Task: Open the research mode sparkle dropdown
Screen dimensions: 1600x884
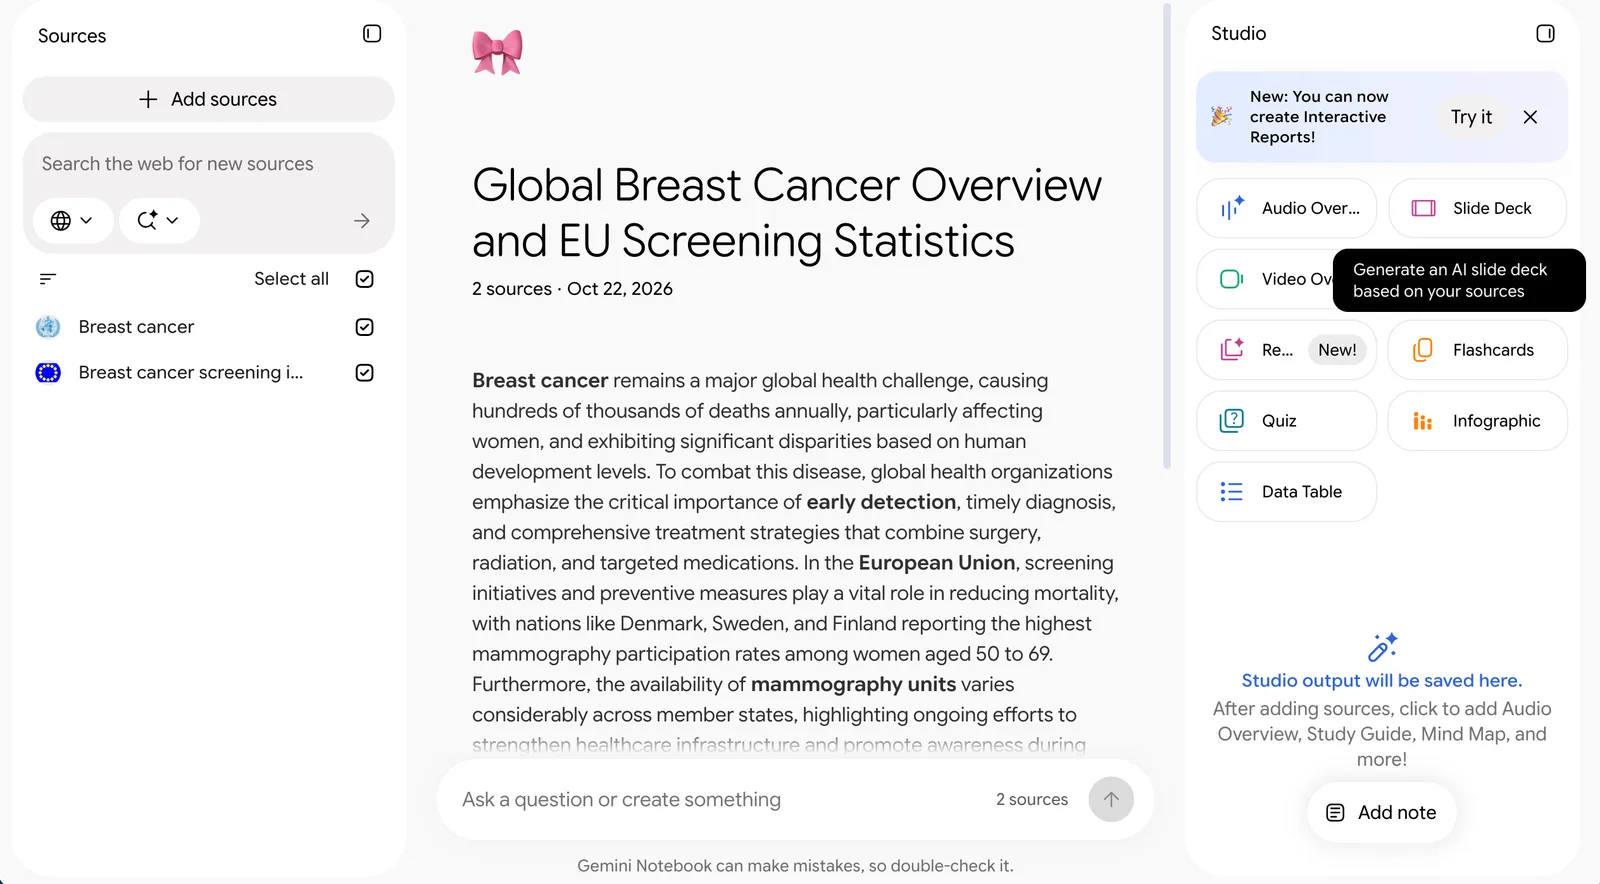Action: click(x=159, y=221)
